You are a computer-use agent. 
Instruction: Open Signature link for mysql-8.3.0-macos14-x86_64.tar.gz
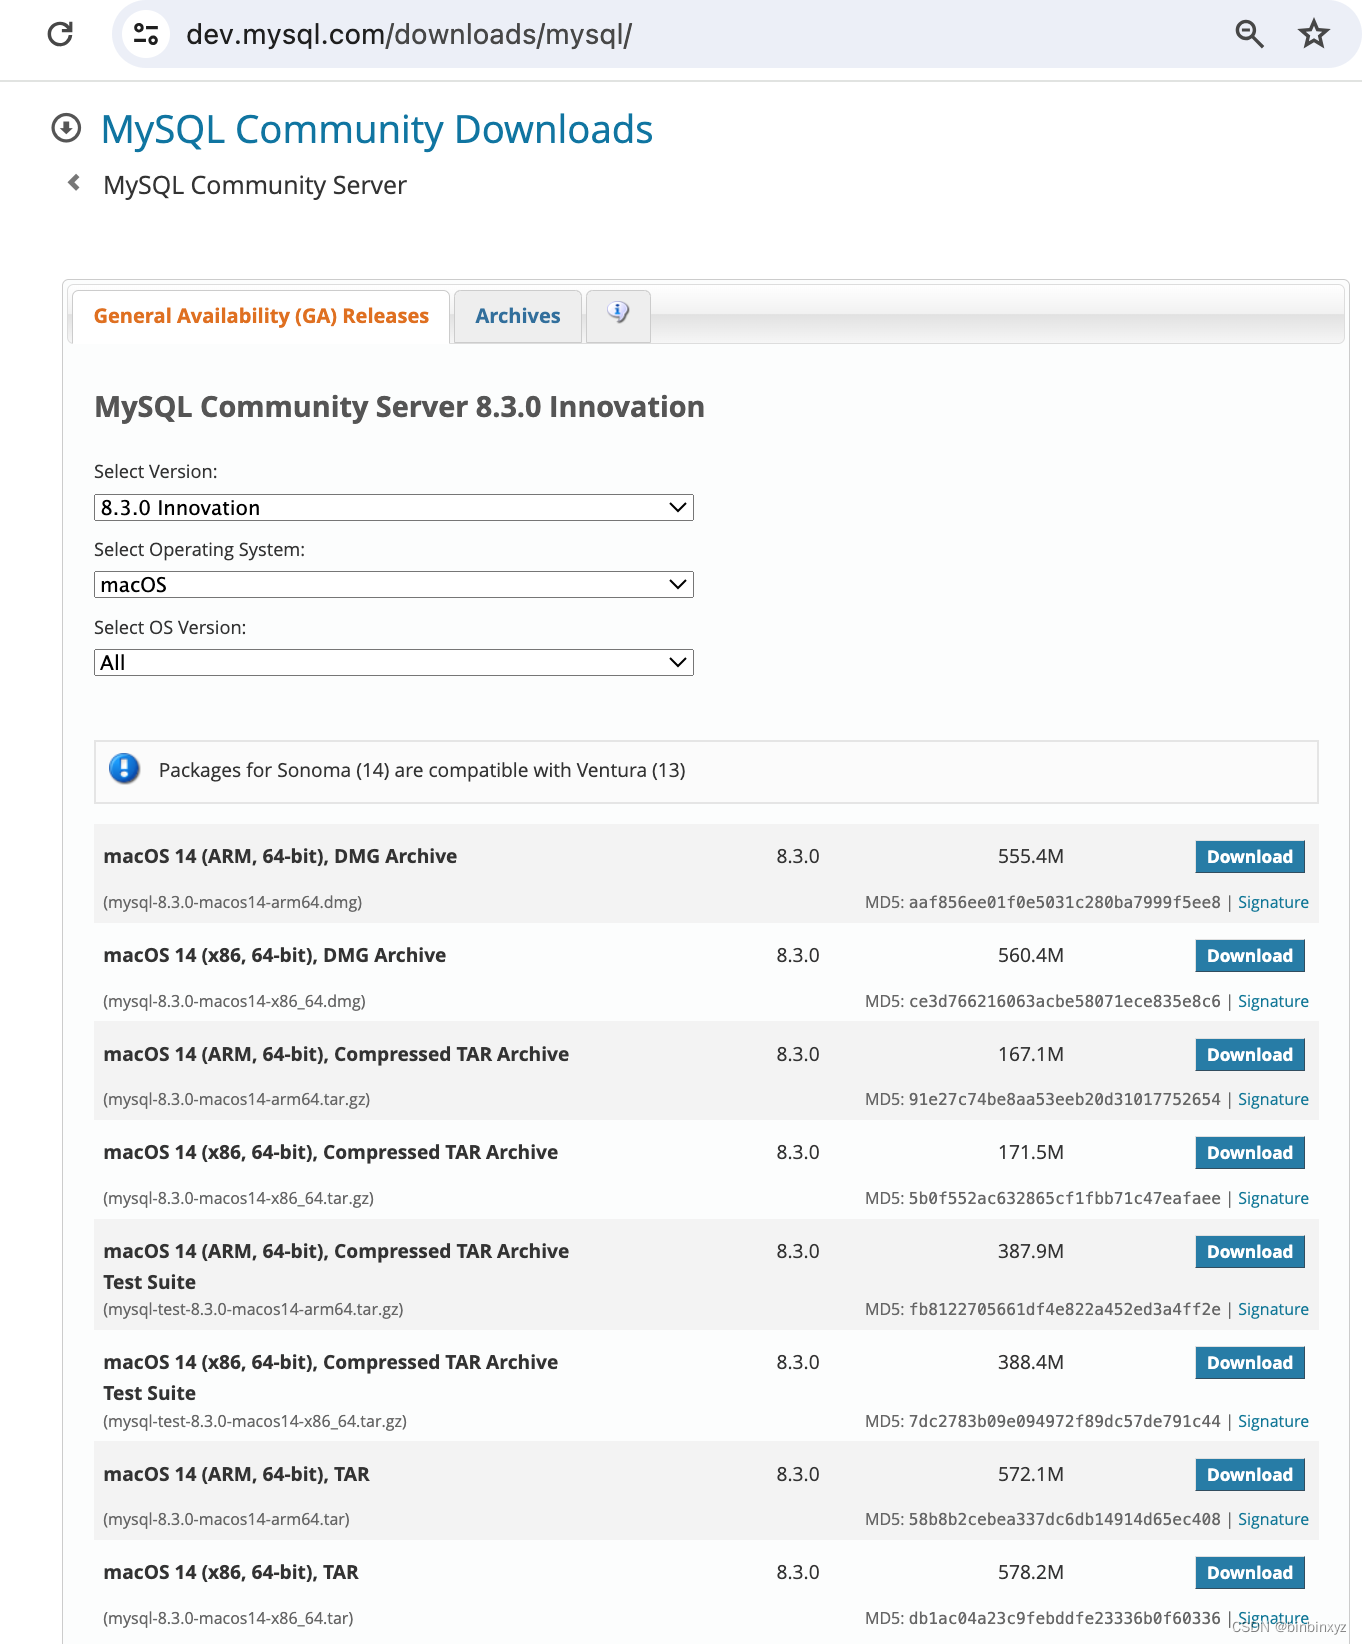click(x=1273, y=1198)
